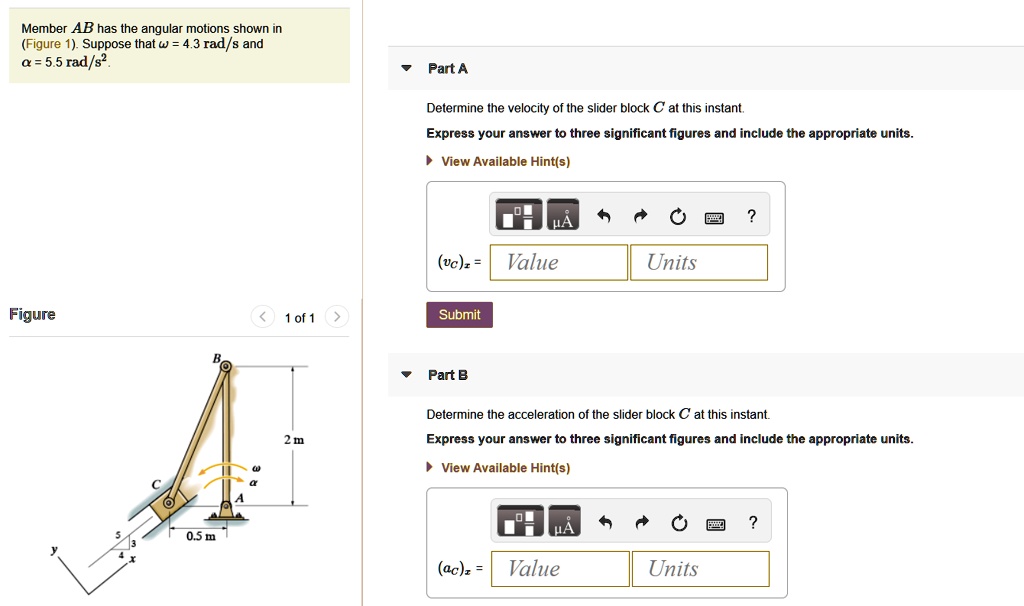This screenshot has height=606, width=1024.
Task: Click the help question mark in Part B toolbar
Action: (751, 521)
